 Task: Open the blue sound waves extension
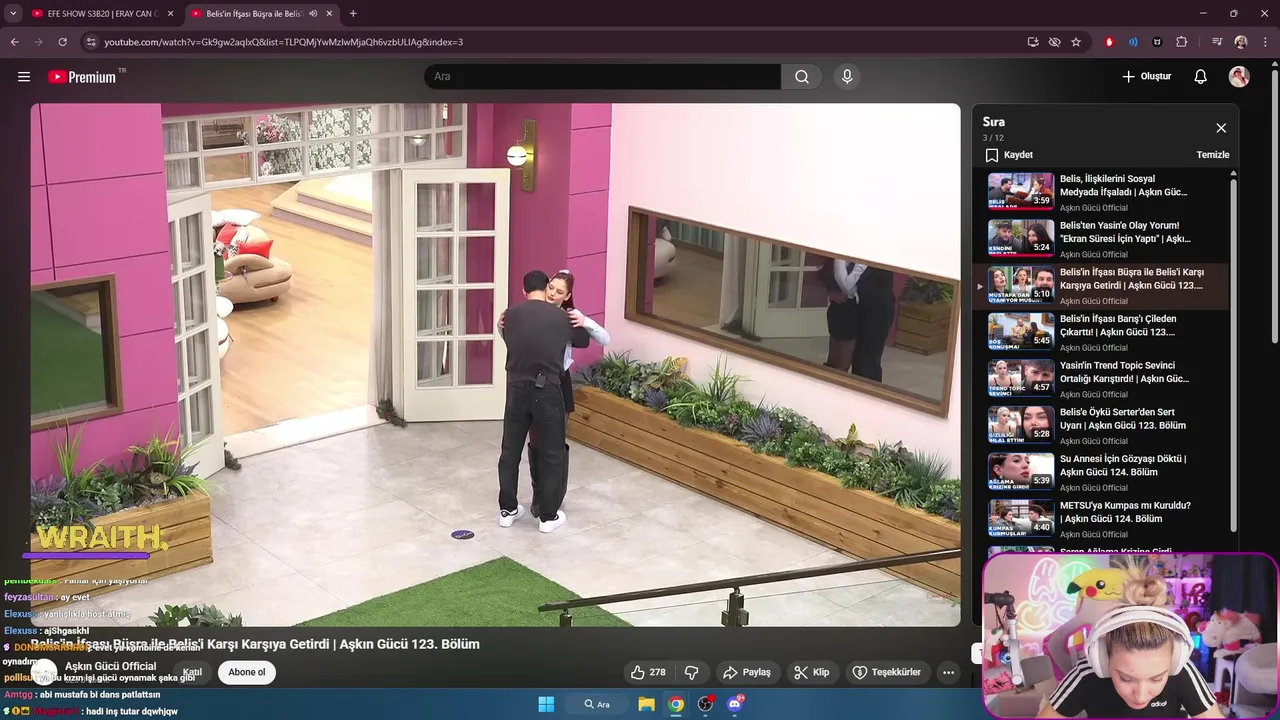point(1133,42)
